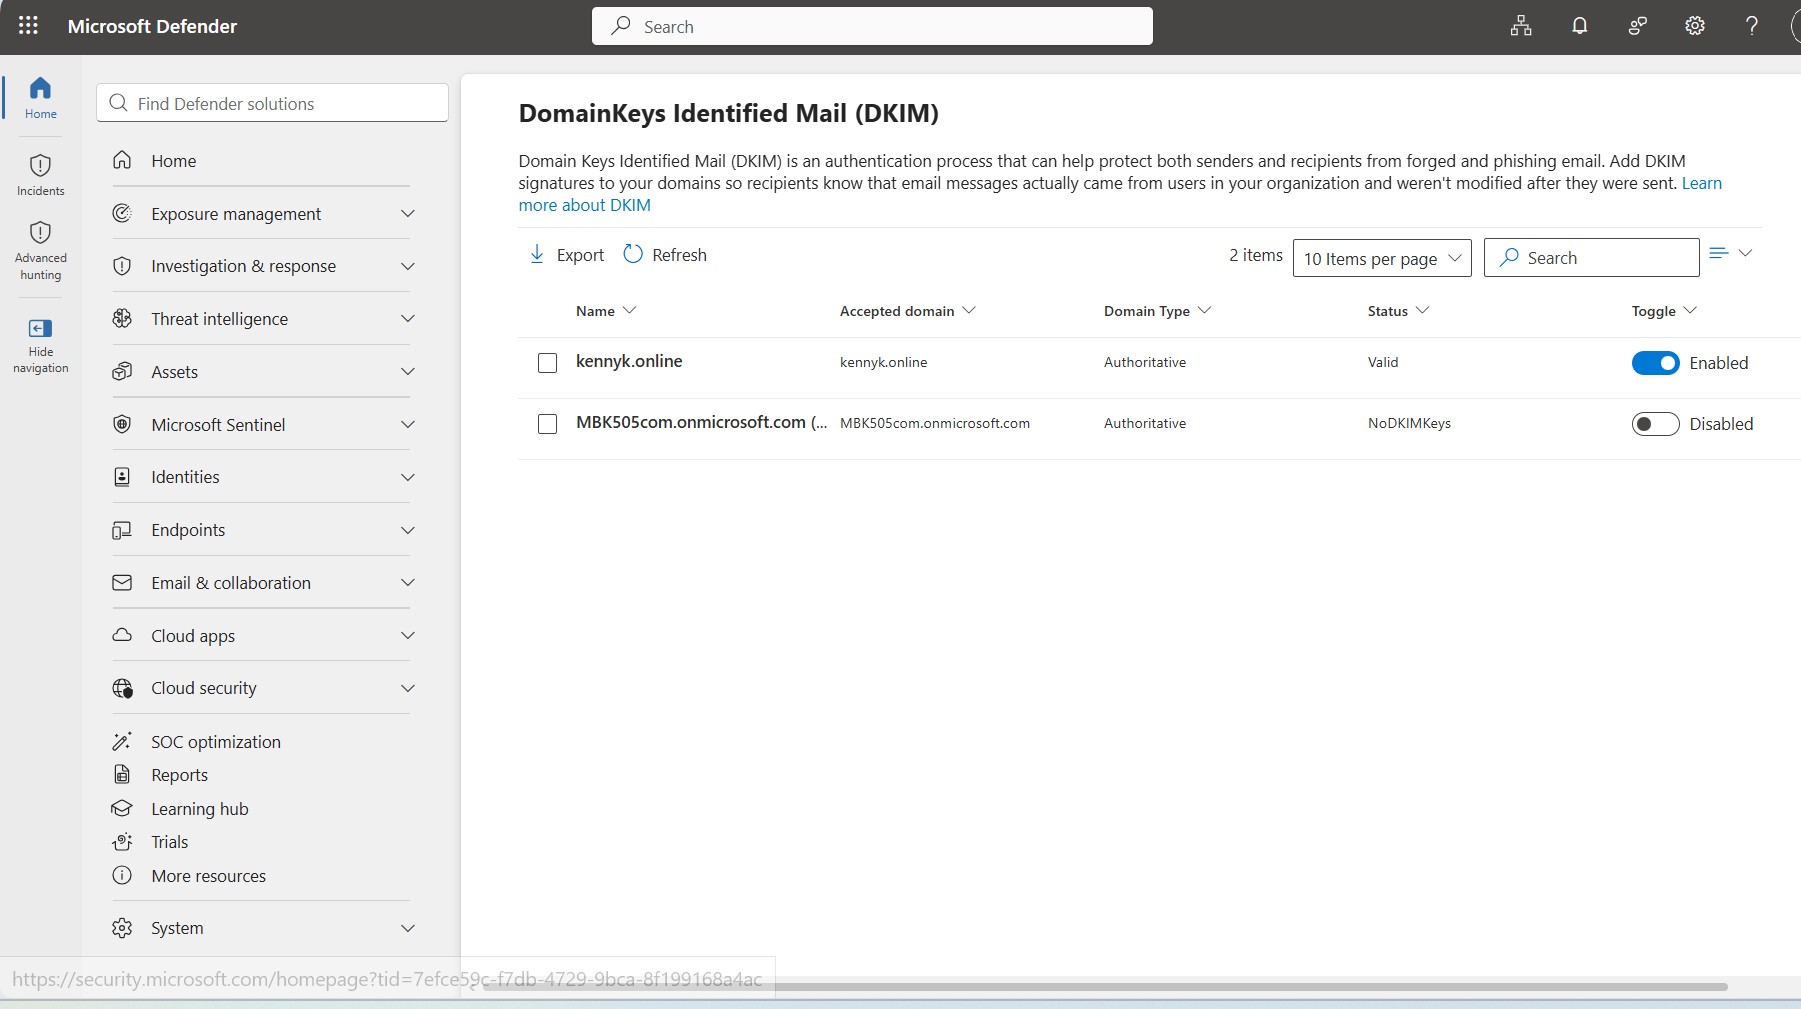Focus Find Defender solutions field

pyautogui.click(x=272, y=103)
